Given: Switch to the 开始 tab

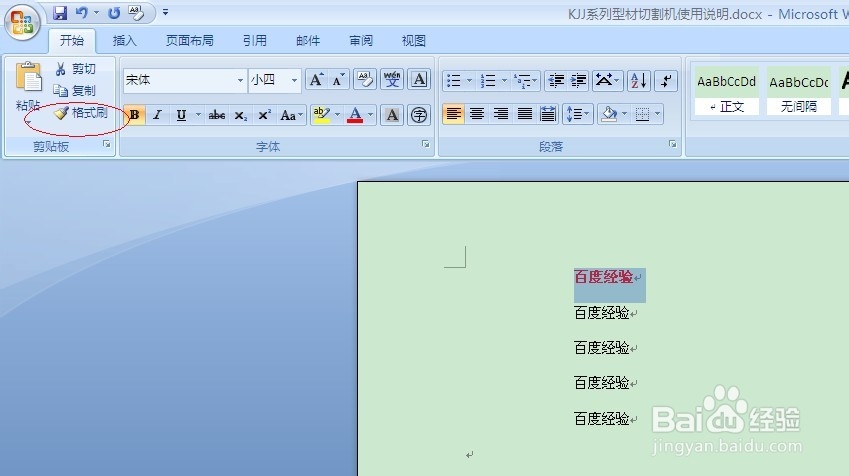Looking at the screenshot, I should point(71,41).
